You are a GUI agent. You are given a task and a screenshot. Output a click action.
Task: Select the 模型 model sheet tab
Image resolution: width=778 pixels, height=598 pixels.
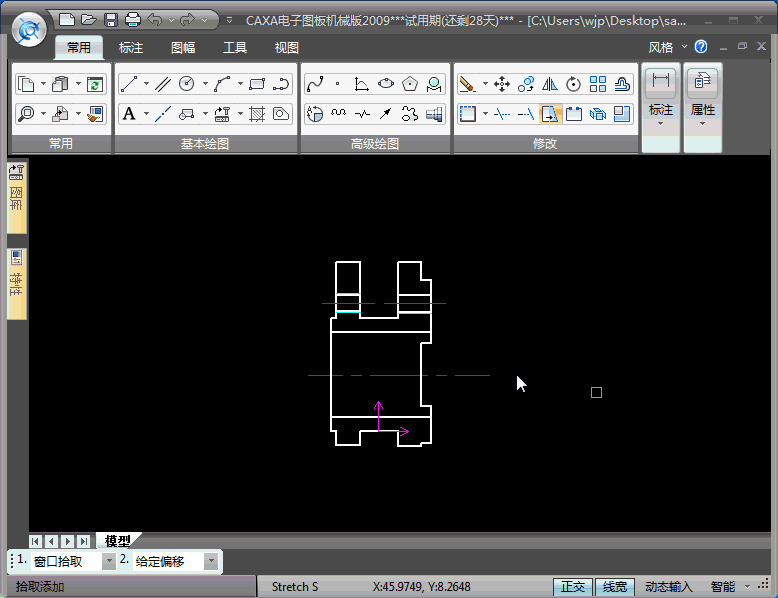click(117, 541)
